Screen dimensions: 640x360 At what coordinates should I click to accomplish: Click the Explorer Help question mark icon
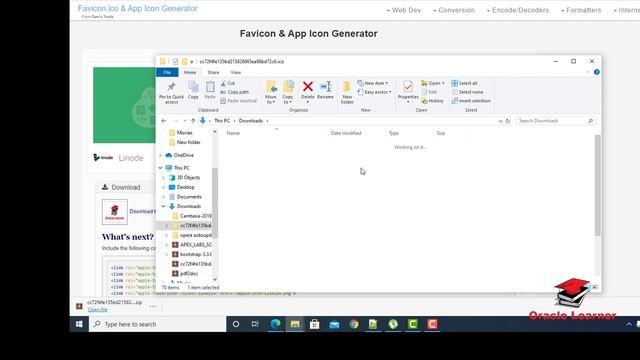[x=597, y=72]
